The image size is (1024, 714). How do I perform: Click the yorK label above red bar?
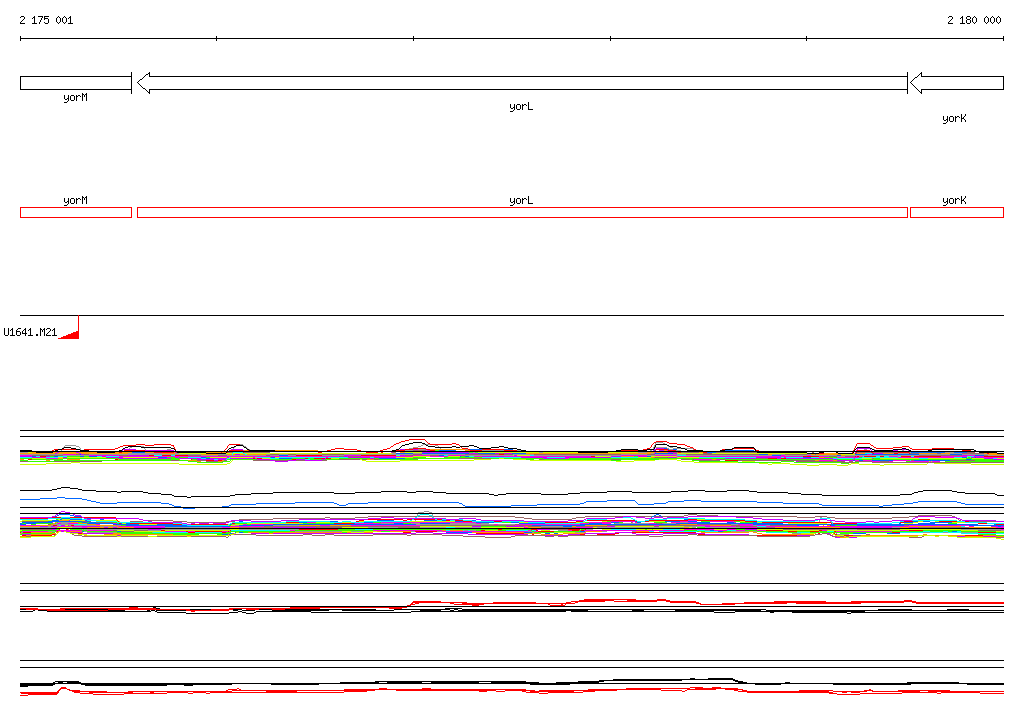954,201
